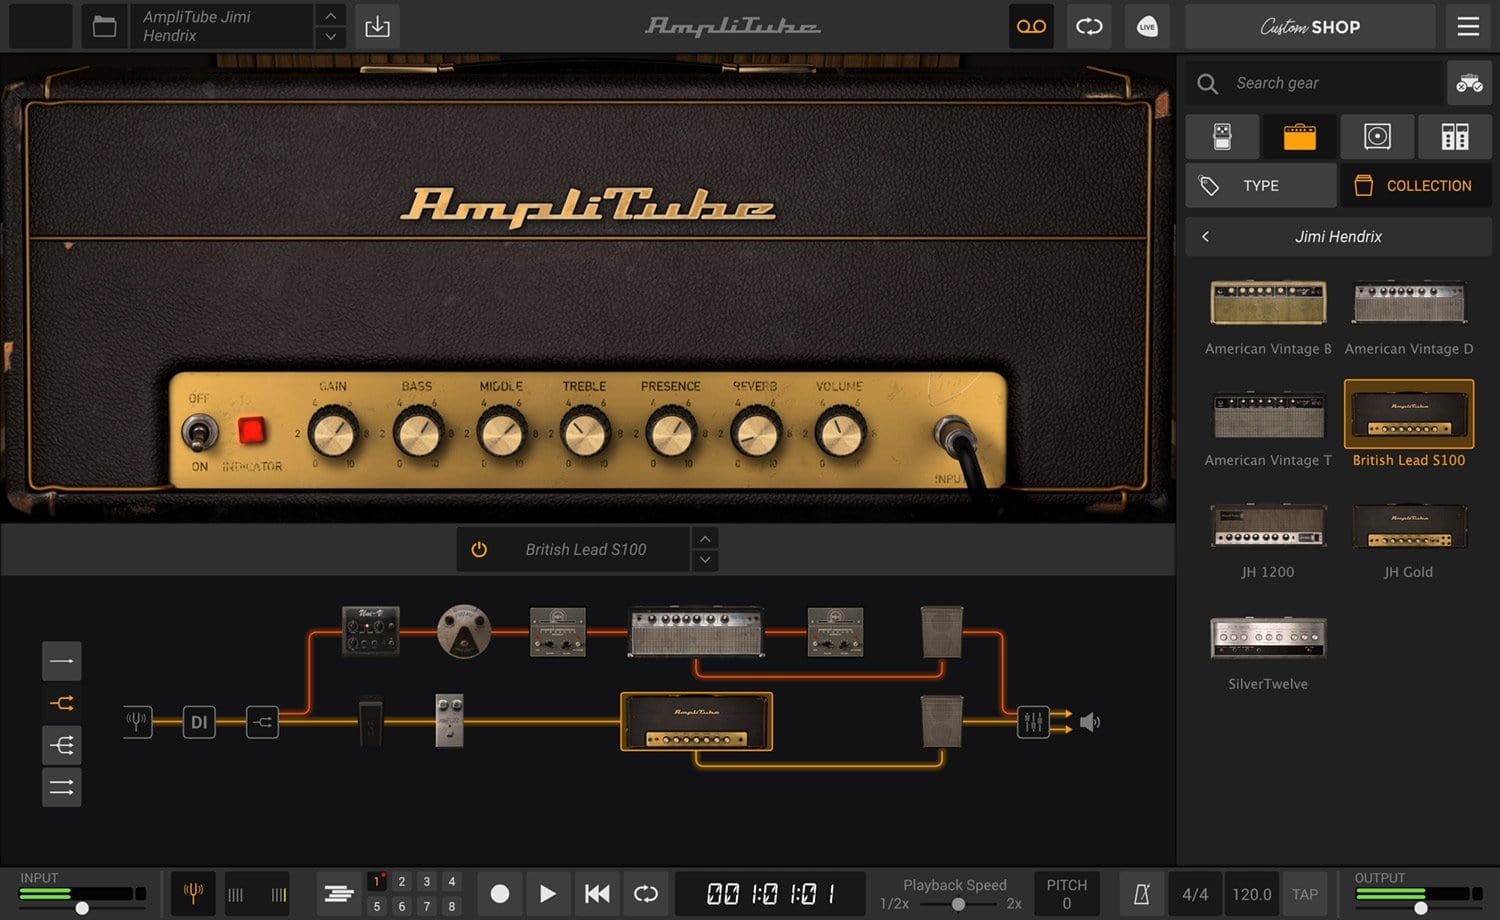Select the round fuzz pedal

coord(464,631)
